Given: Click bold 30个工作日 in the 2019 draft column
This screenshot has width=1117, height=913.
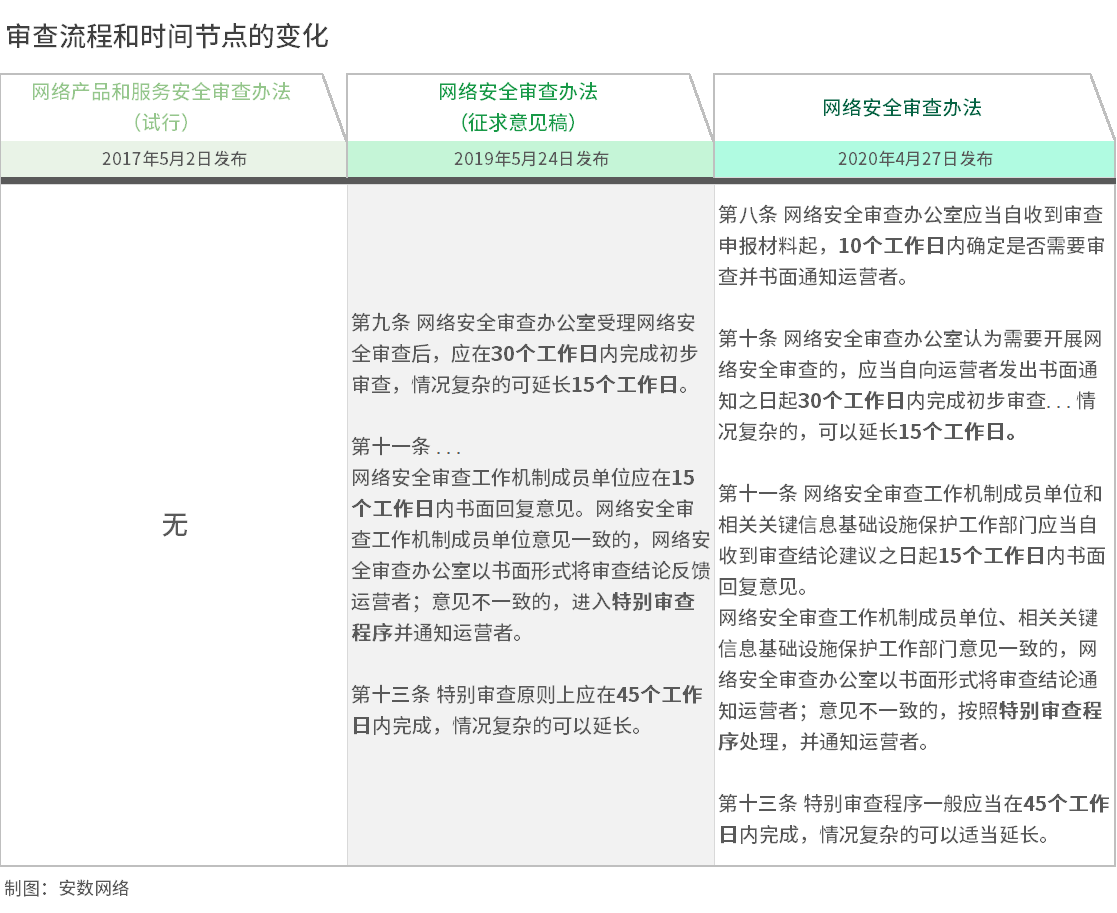Looking at the screenshot, I should tap(545, 354).
